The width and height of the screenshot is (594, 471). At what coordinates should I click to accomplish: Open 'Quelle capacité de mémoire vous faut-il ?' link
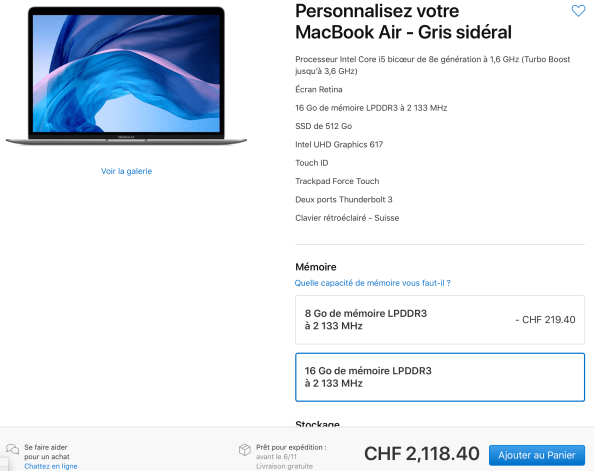(x=372, y=283)
